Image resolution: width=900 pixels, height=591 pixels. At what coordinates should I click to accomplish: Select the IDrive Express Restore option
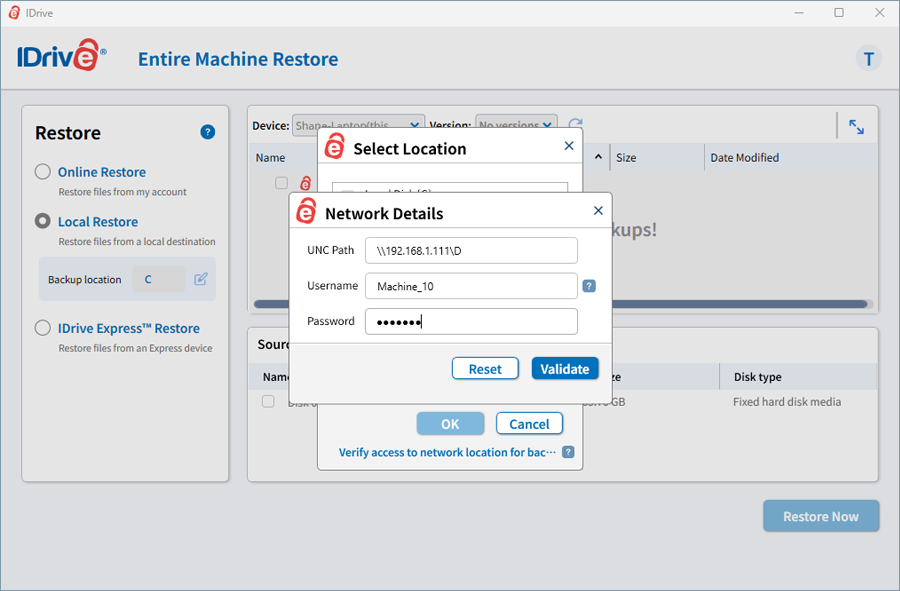(43, 328)
